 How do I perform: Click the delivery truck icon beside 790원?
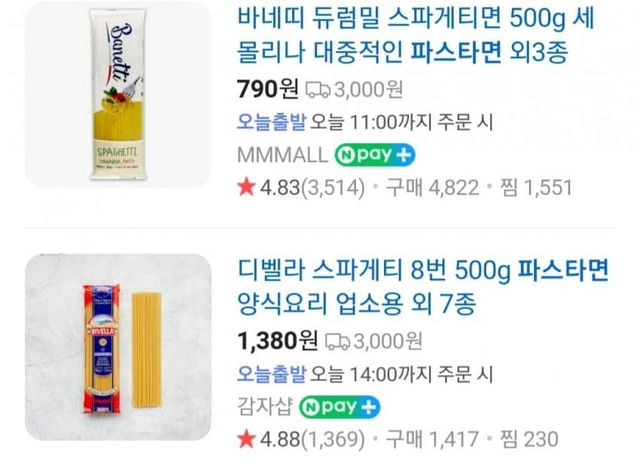[318, 90]
